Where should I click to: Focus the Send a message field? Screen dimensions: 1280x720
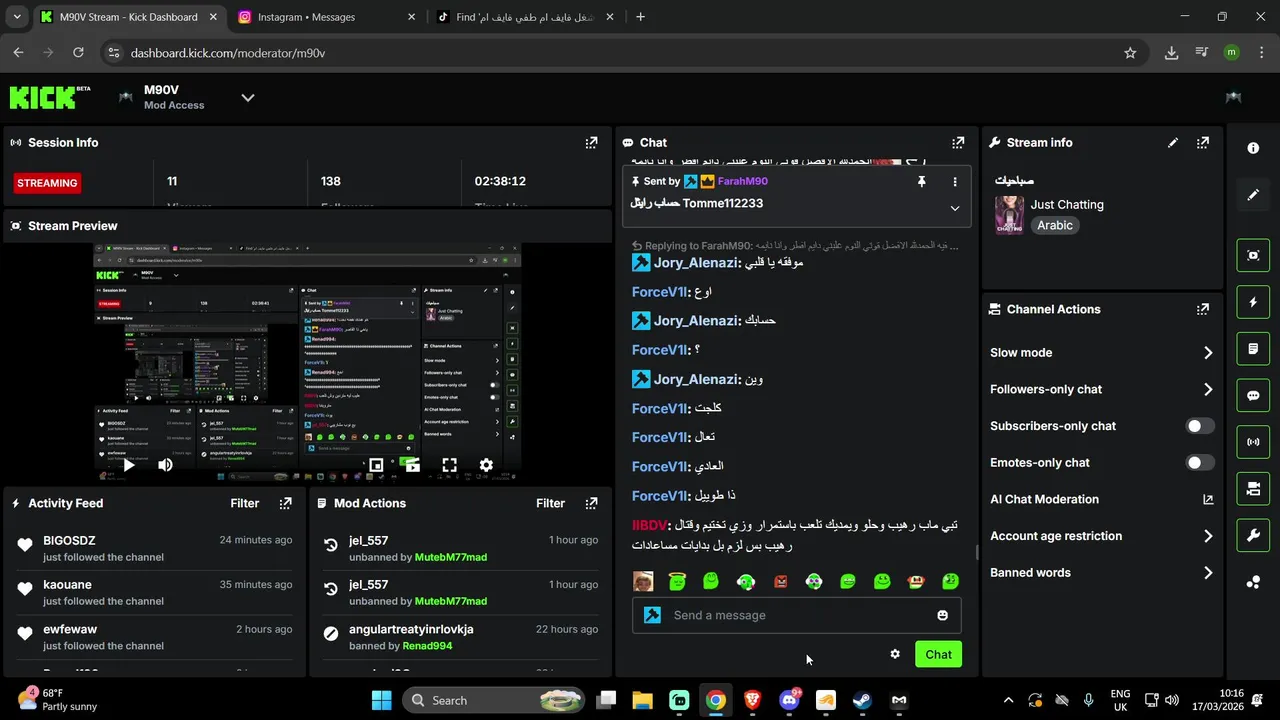(x=797, y=615)
